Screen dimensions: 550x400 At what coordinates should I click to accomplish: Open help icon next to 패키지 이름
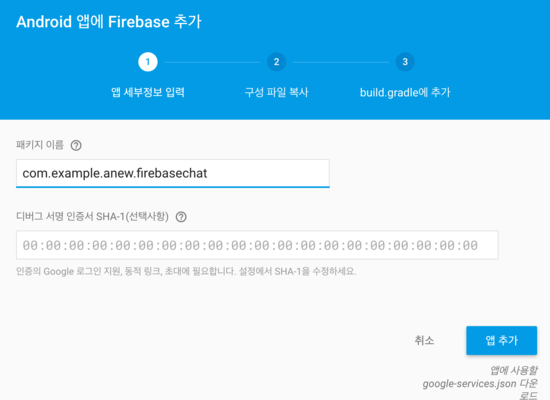point(76,145)
